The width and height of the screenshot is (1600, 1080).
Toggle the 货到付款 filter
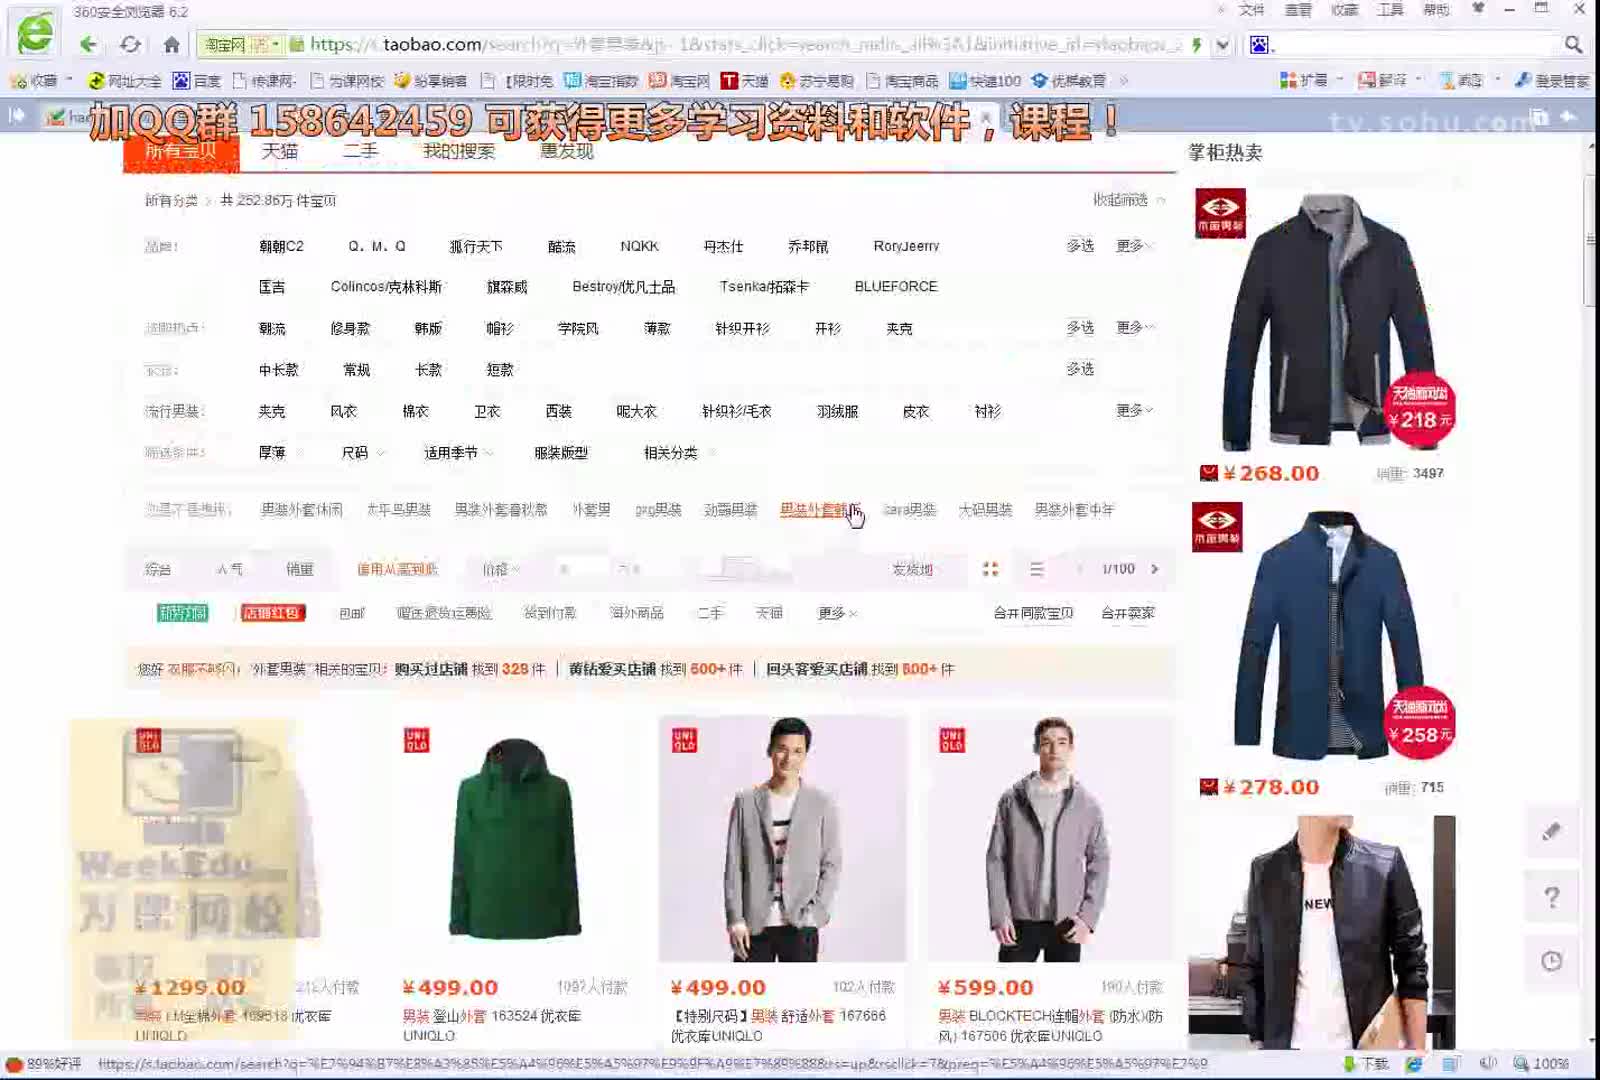pos(550,613)
